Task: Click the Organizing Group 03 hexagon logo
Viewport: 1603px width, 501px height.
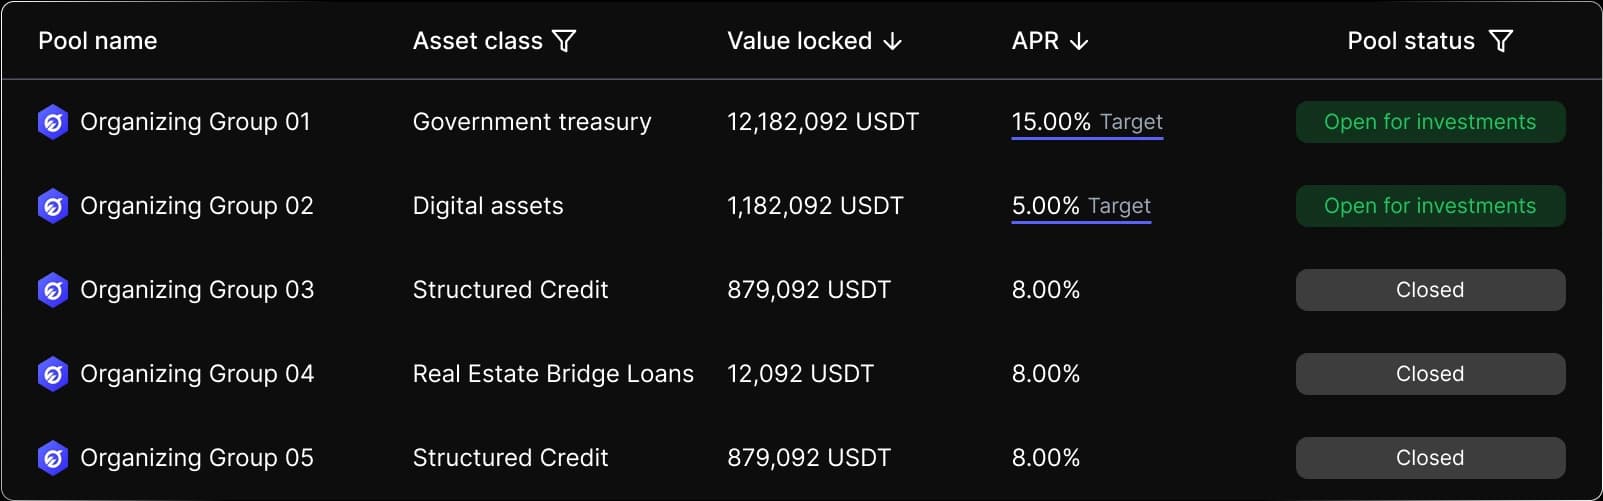Action: coord(53,290)
